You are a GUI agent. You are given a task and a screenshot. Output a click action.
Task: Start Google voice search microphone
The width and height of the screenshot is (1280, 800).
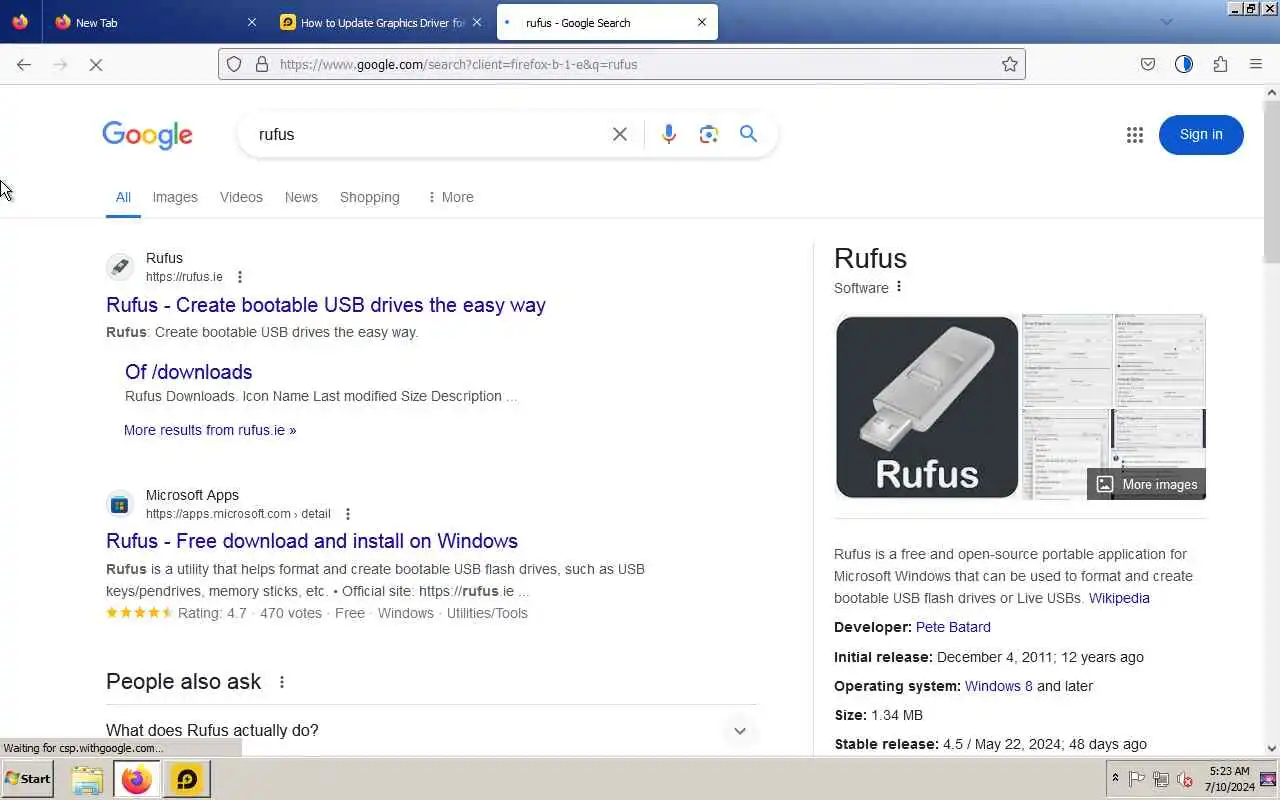(x=669, y=134)
